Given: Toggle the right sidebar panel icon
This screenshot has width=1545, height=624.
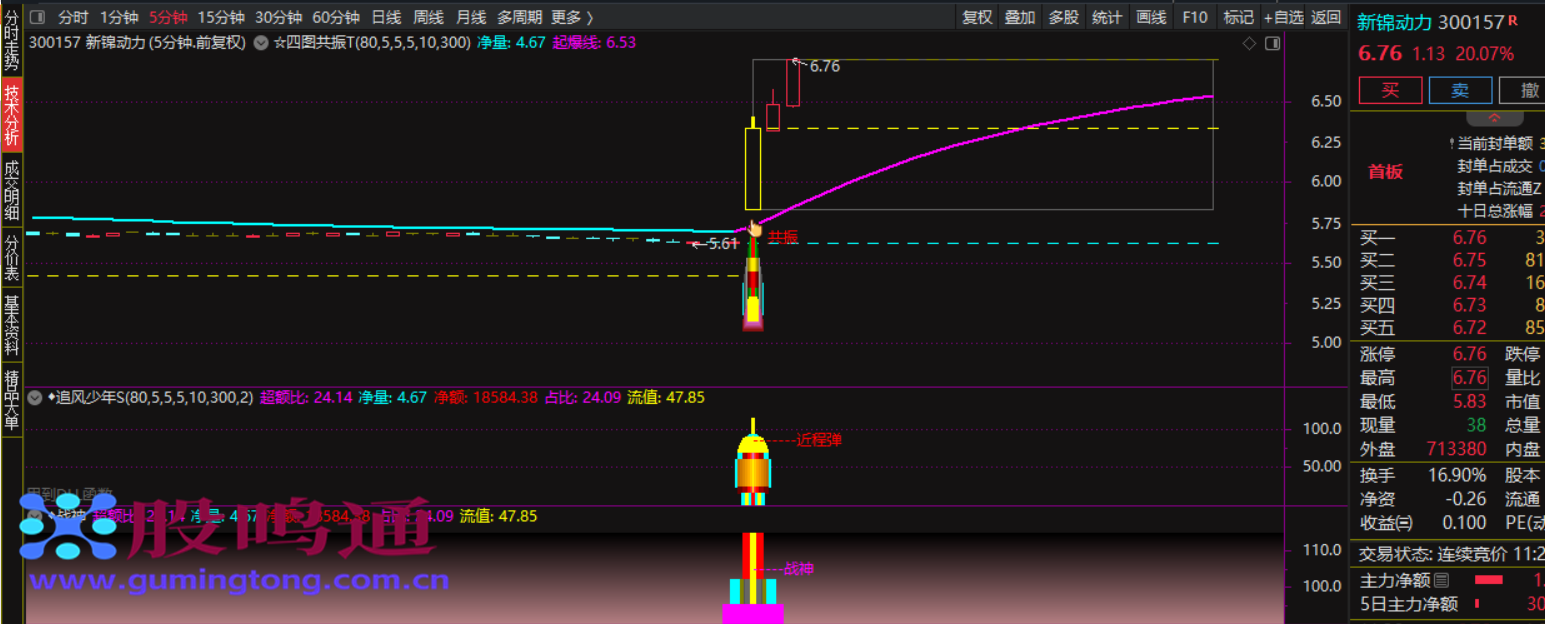Looking at the screenshot, I should tap(1272, 43).
